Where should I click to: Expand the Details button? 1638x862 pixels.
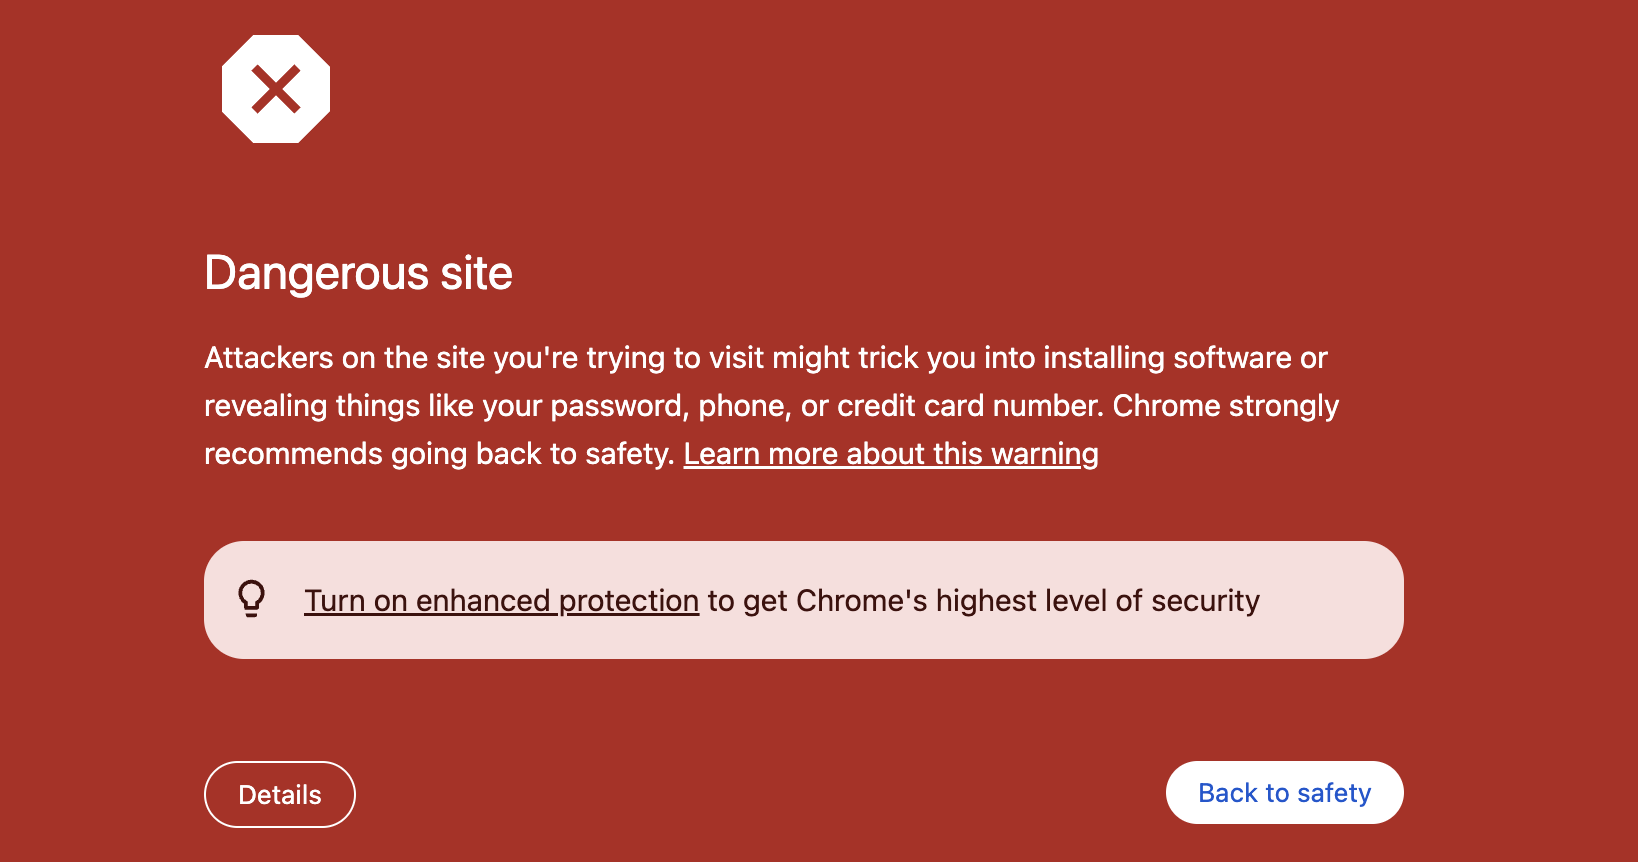click(x=280, y=795)
